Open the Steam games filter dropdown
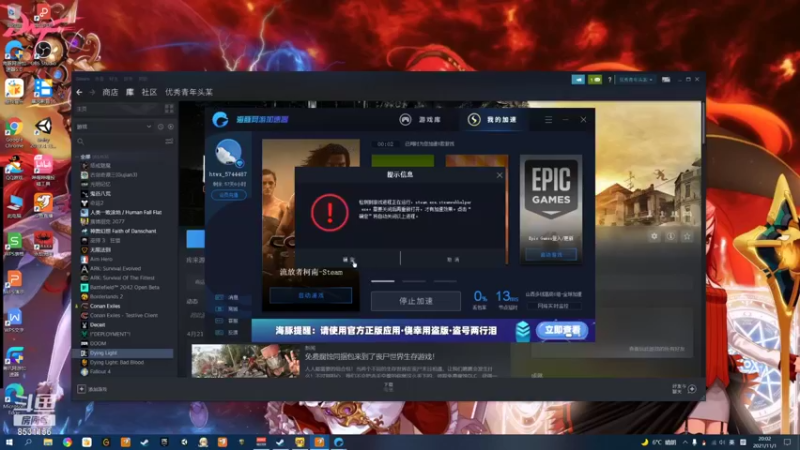 click(x=114, y=127)
